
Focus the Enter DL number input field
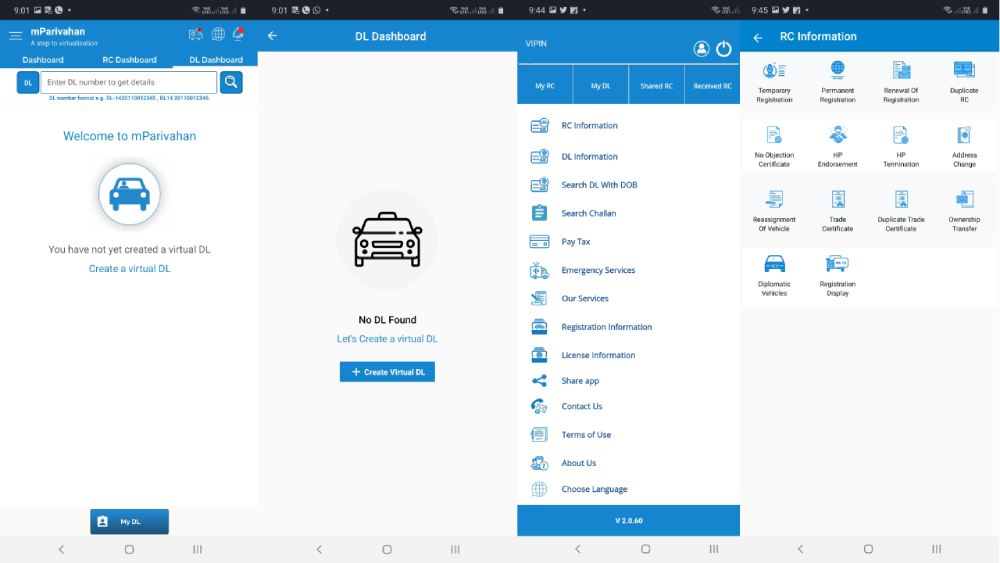(x=129, y=82)
